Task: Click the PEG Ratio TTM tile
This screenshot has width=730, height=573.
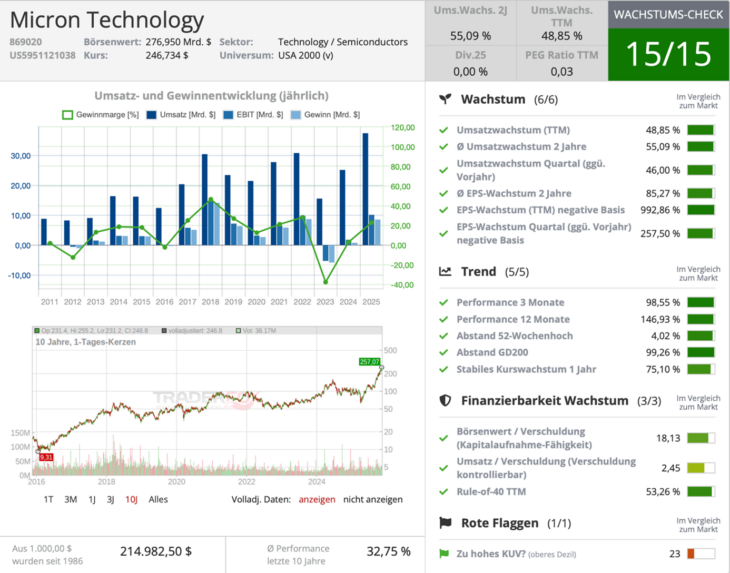Action: [561, 62]
